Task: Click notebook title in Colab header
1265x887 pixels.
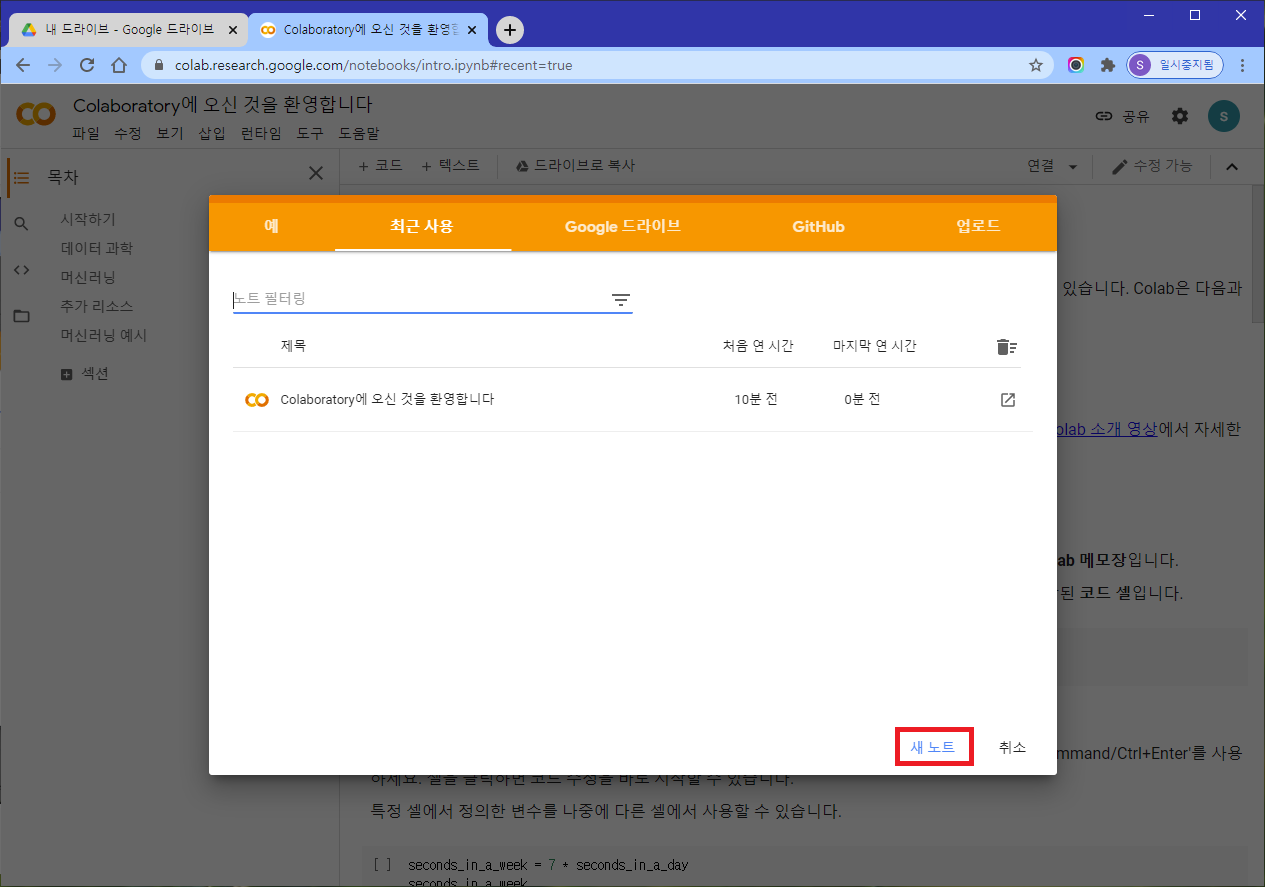Action: click(222, 105)
